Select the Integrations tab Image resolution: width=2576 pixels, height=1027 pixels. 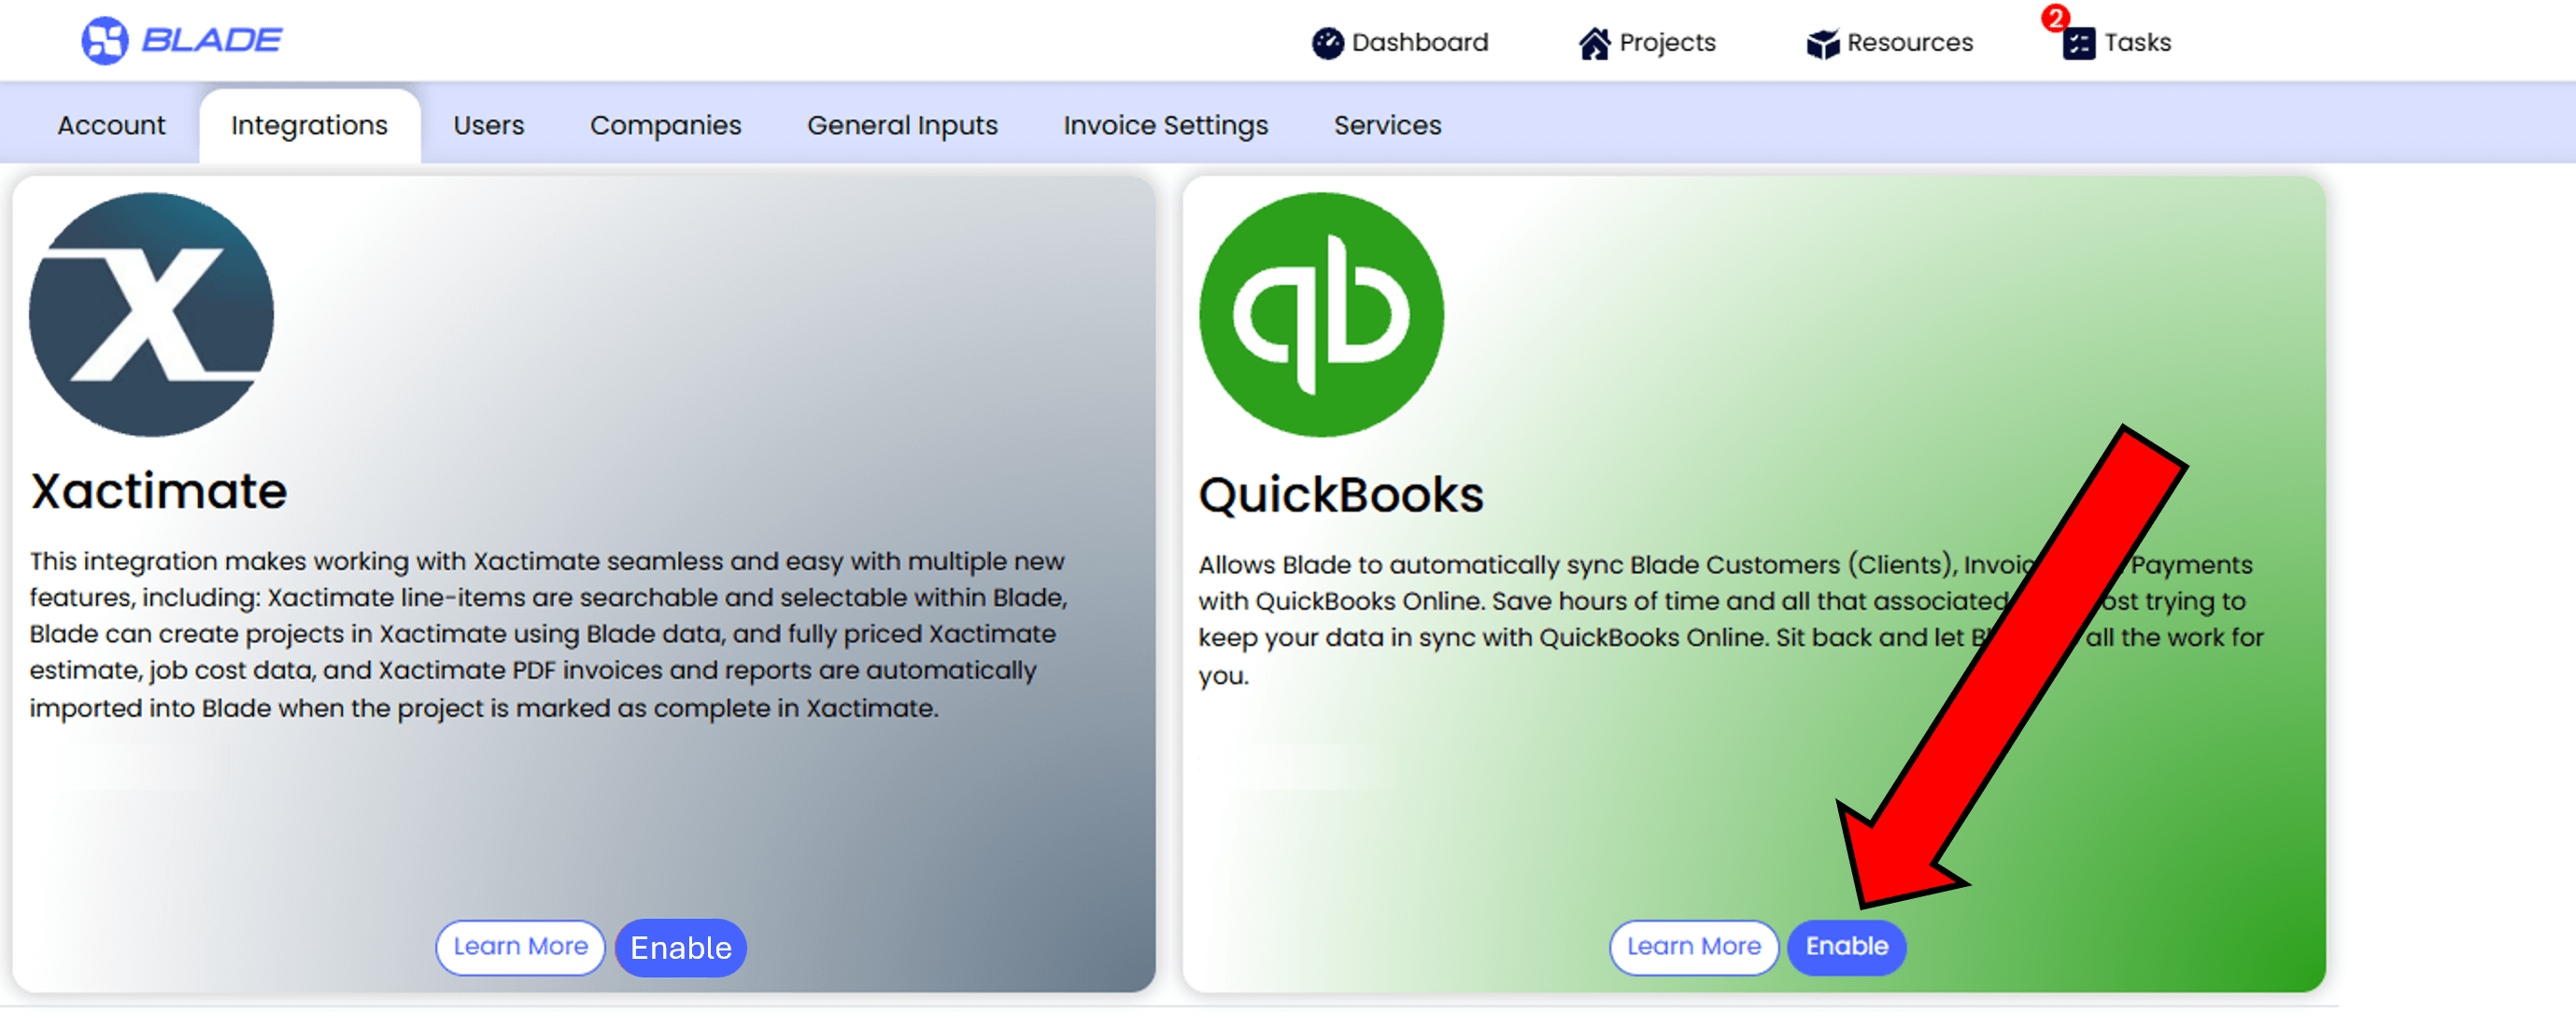point(309,125)
